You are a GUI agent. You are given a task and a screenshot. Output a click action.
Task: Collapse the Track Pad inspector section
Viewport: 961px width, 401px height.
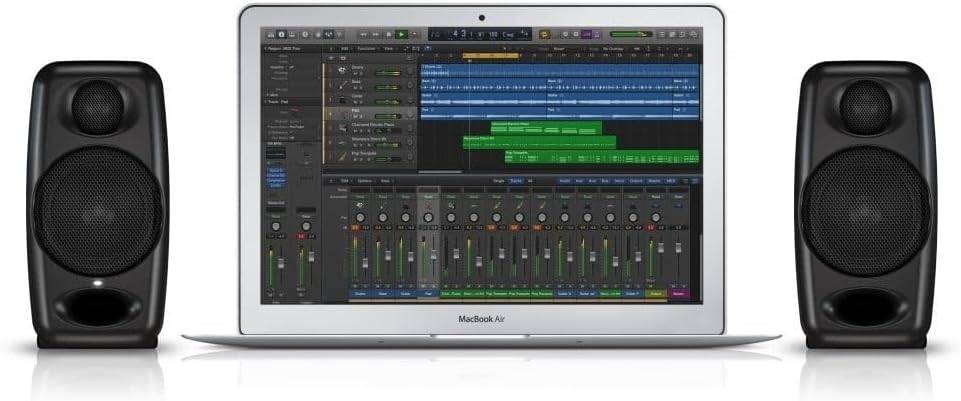pos(265,102)
